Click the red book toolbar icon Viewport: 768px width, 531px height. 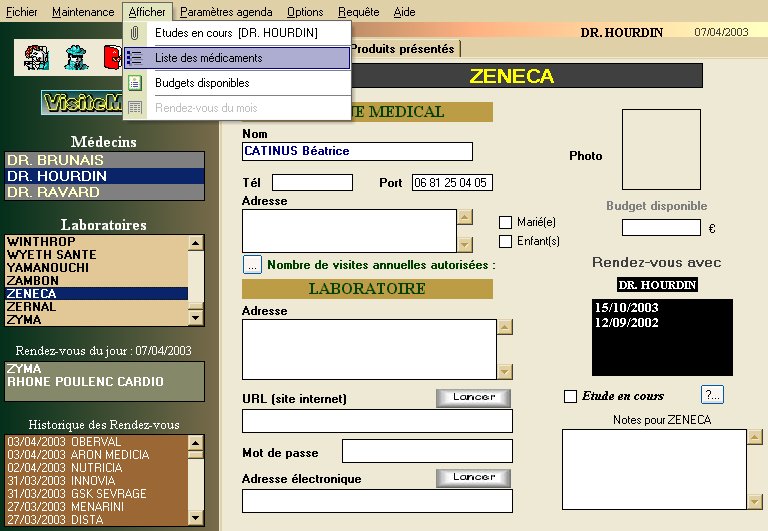click(x=111, y=57)
